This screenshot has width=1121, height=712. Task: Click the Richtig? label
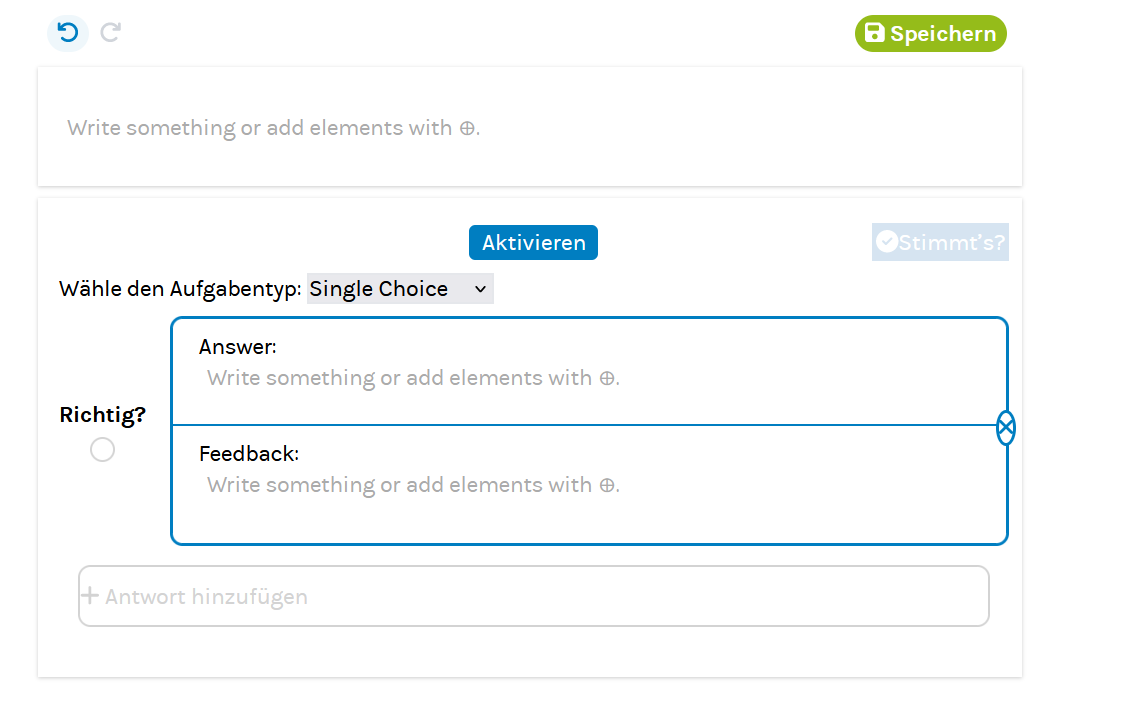[x=102, y=415]
